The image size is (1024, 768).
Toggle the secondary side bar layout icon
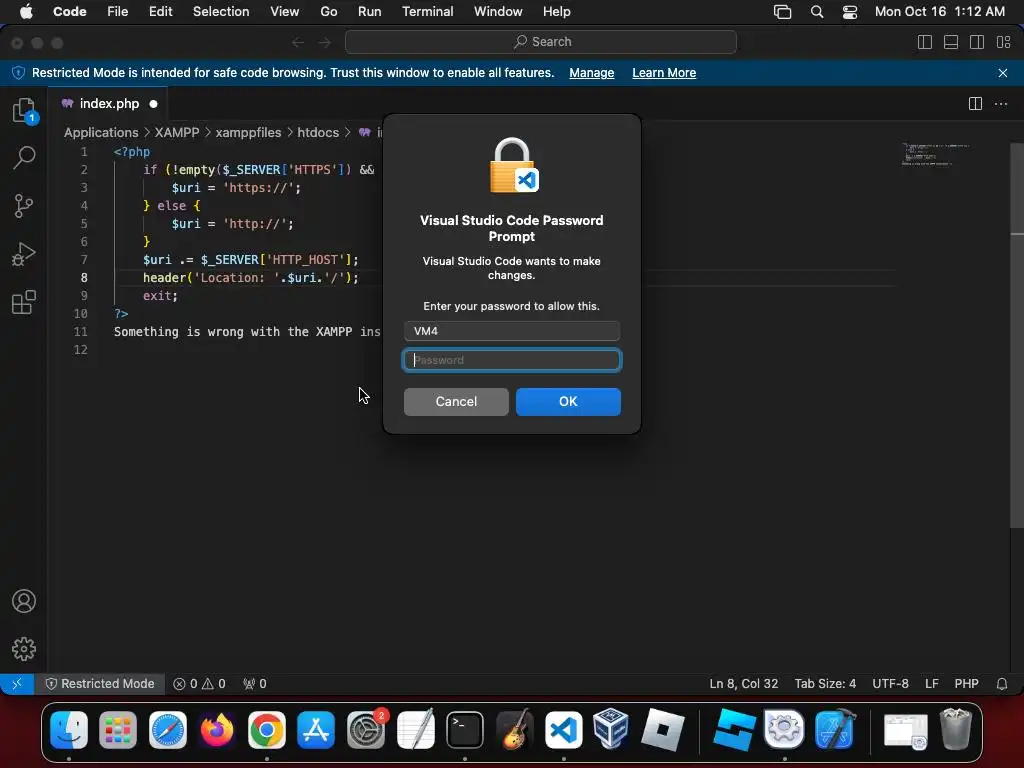point(977,42)
